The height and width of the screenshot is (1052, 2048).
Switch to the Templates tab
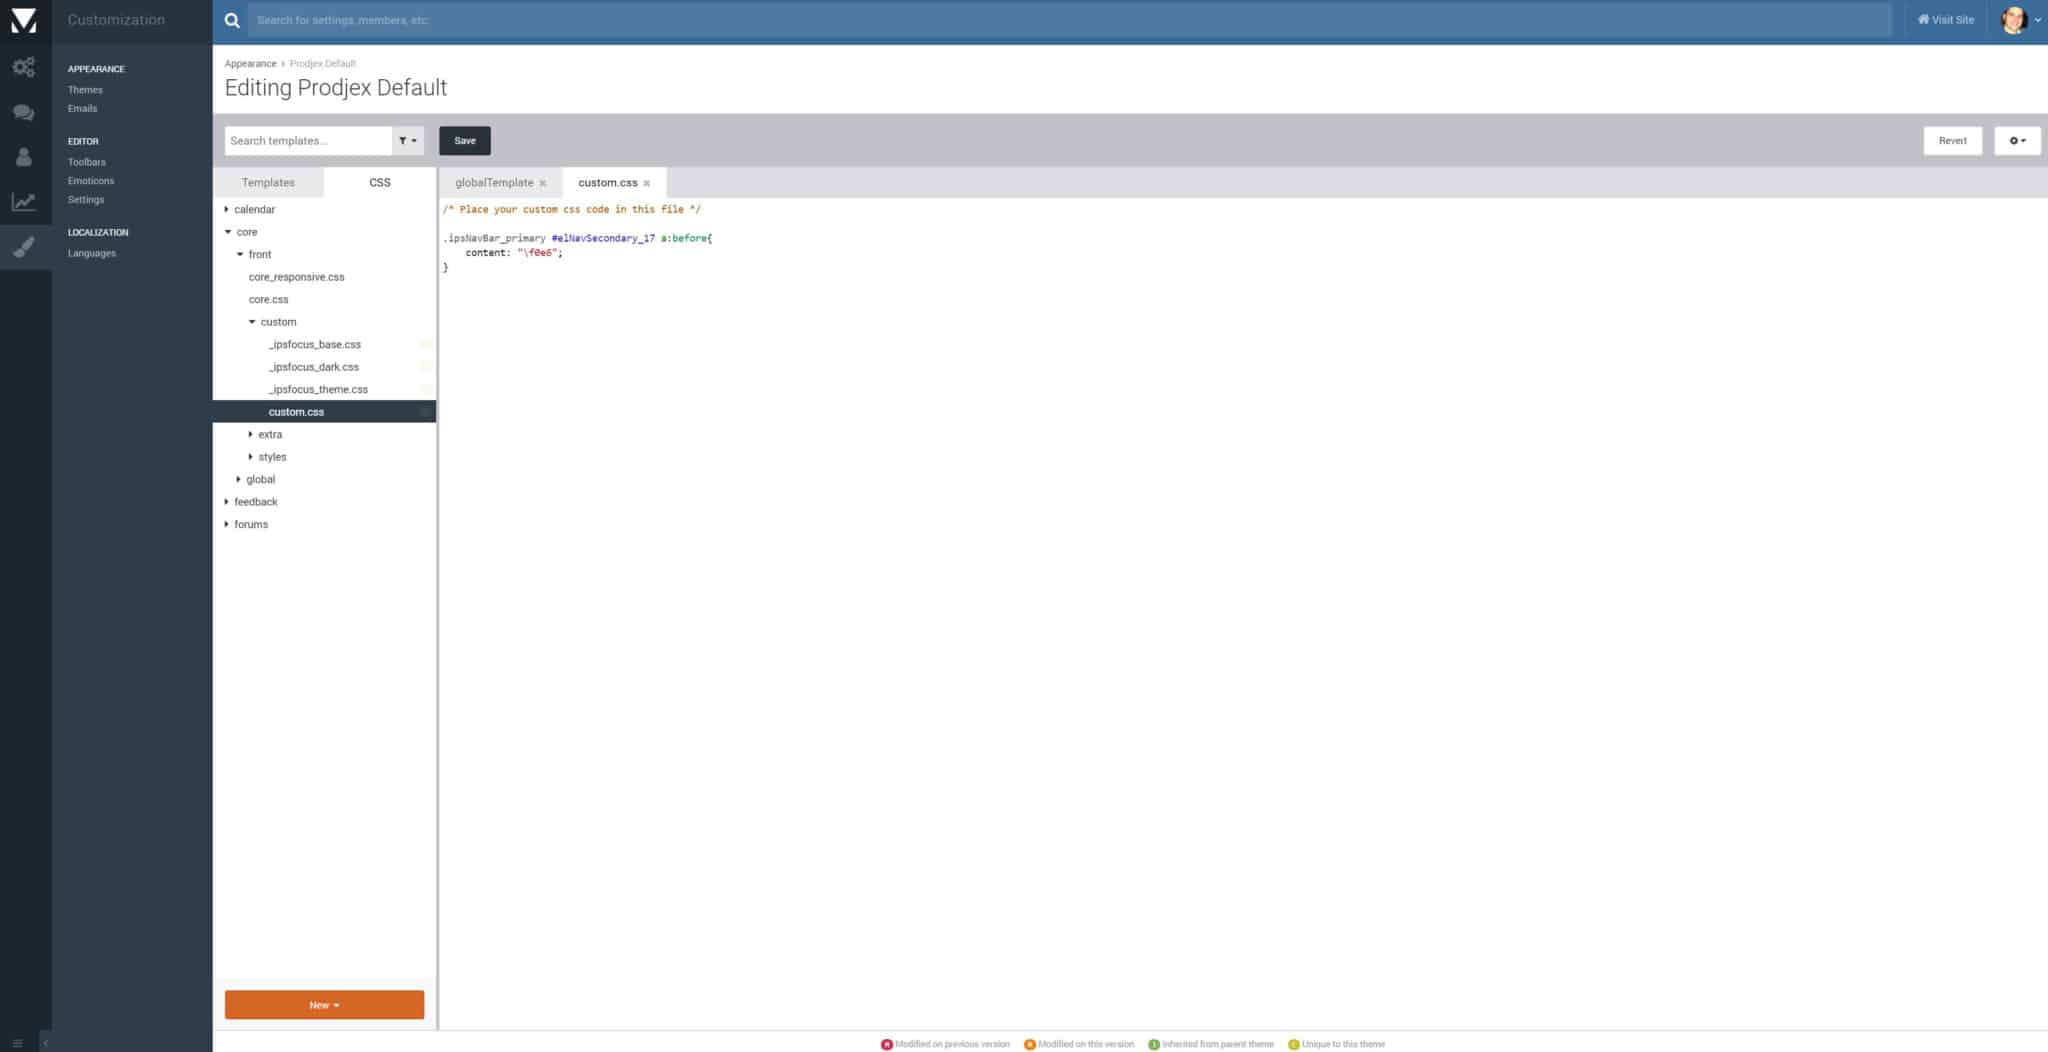(268, 182)
